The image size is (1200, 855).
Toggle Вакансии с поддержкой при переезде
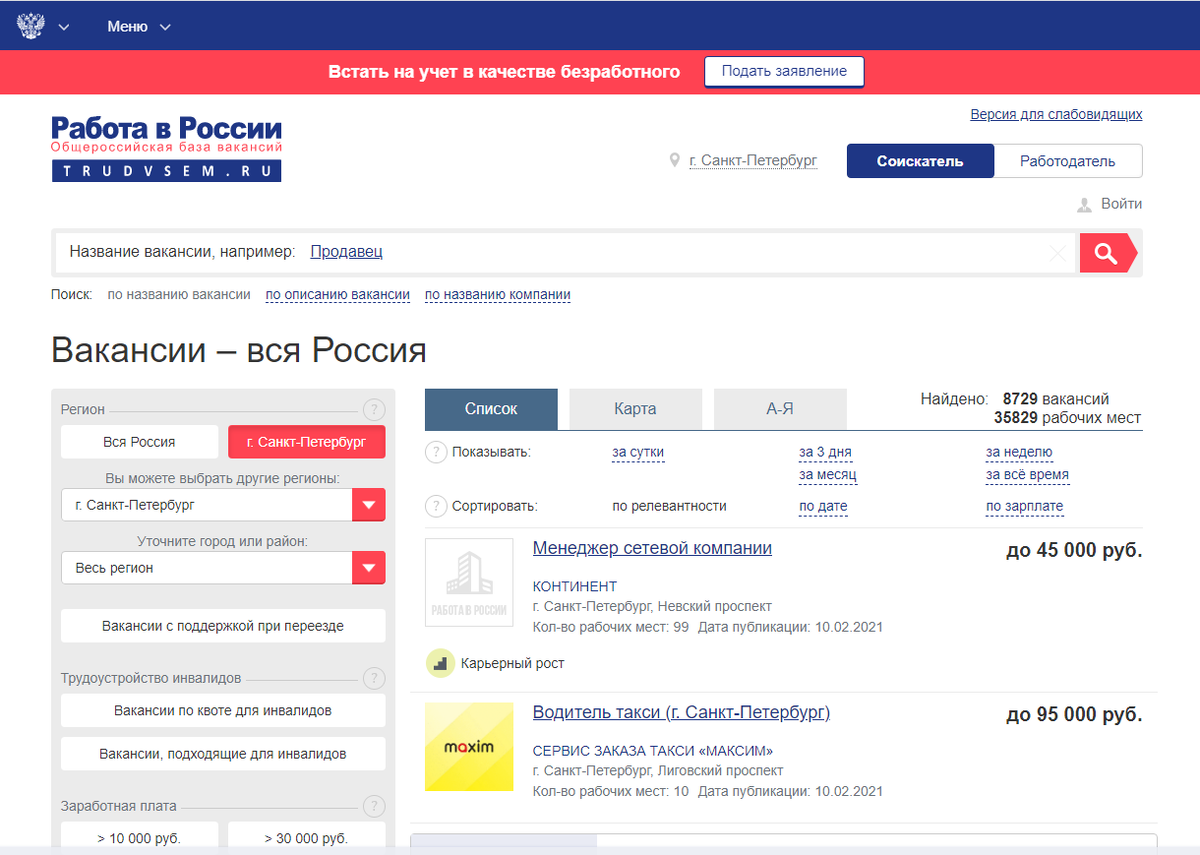[223, 626]
